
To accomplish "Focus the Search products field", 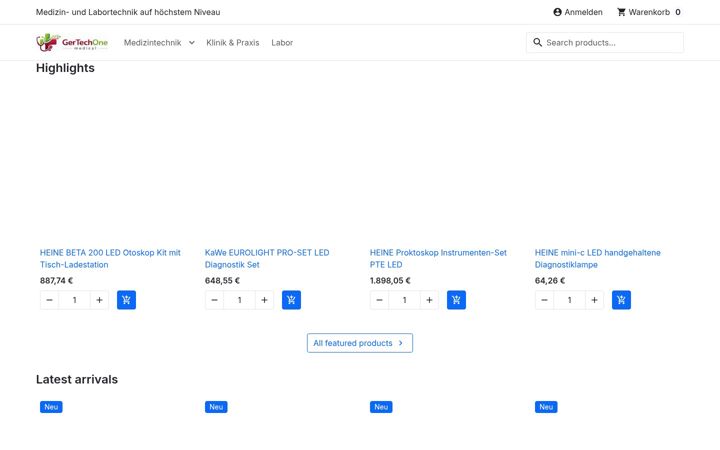I will click(605, 42).
